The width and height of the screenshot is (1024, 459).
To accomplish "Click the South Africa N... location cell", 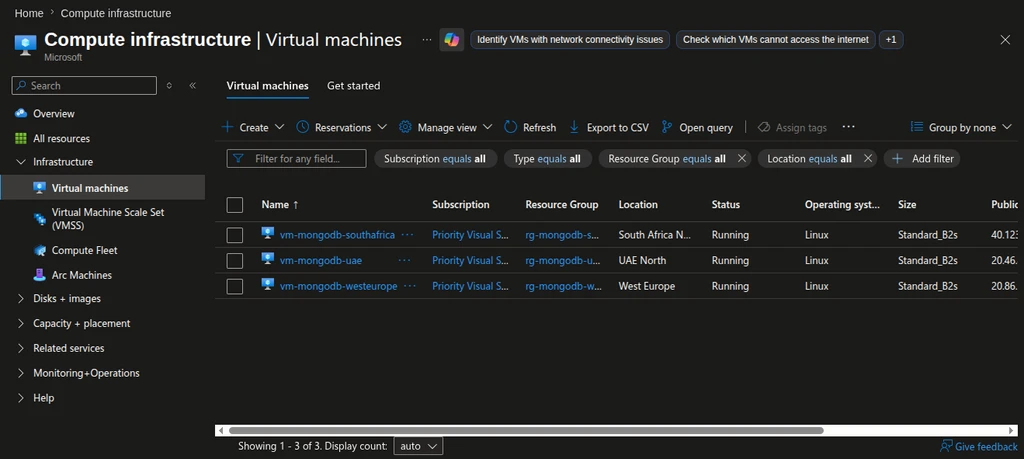I will pos(655,235).
